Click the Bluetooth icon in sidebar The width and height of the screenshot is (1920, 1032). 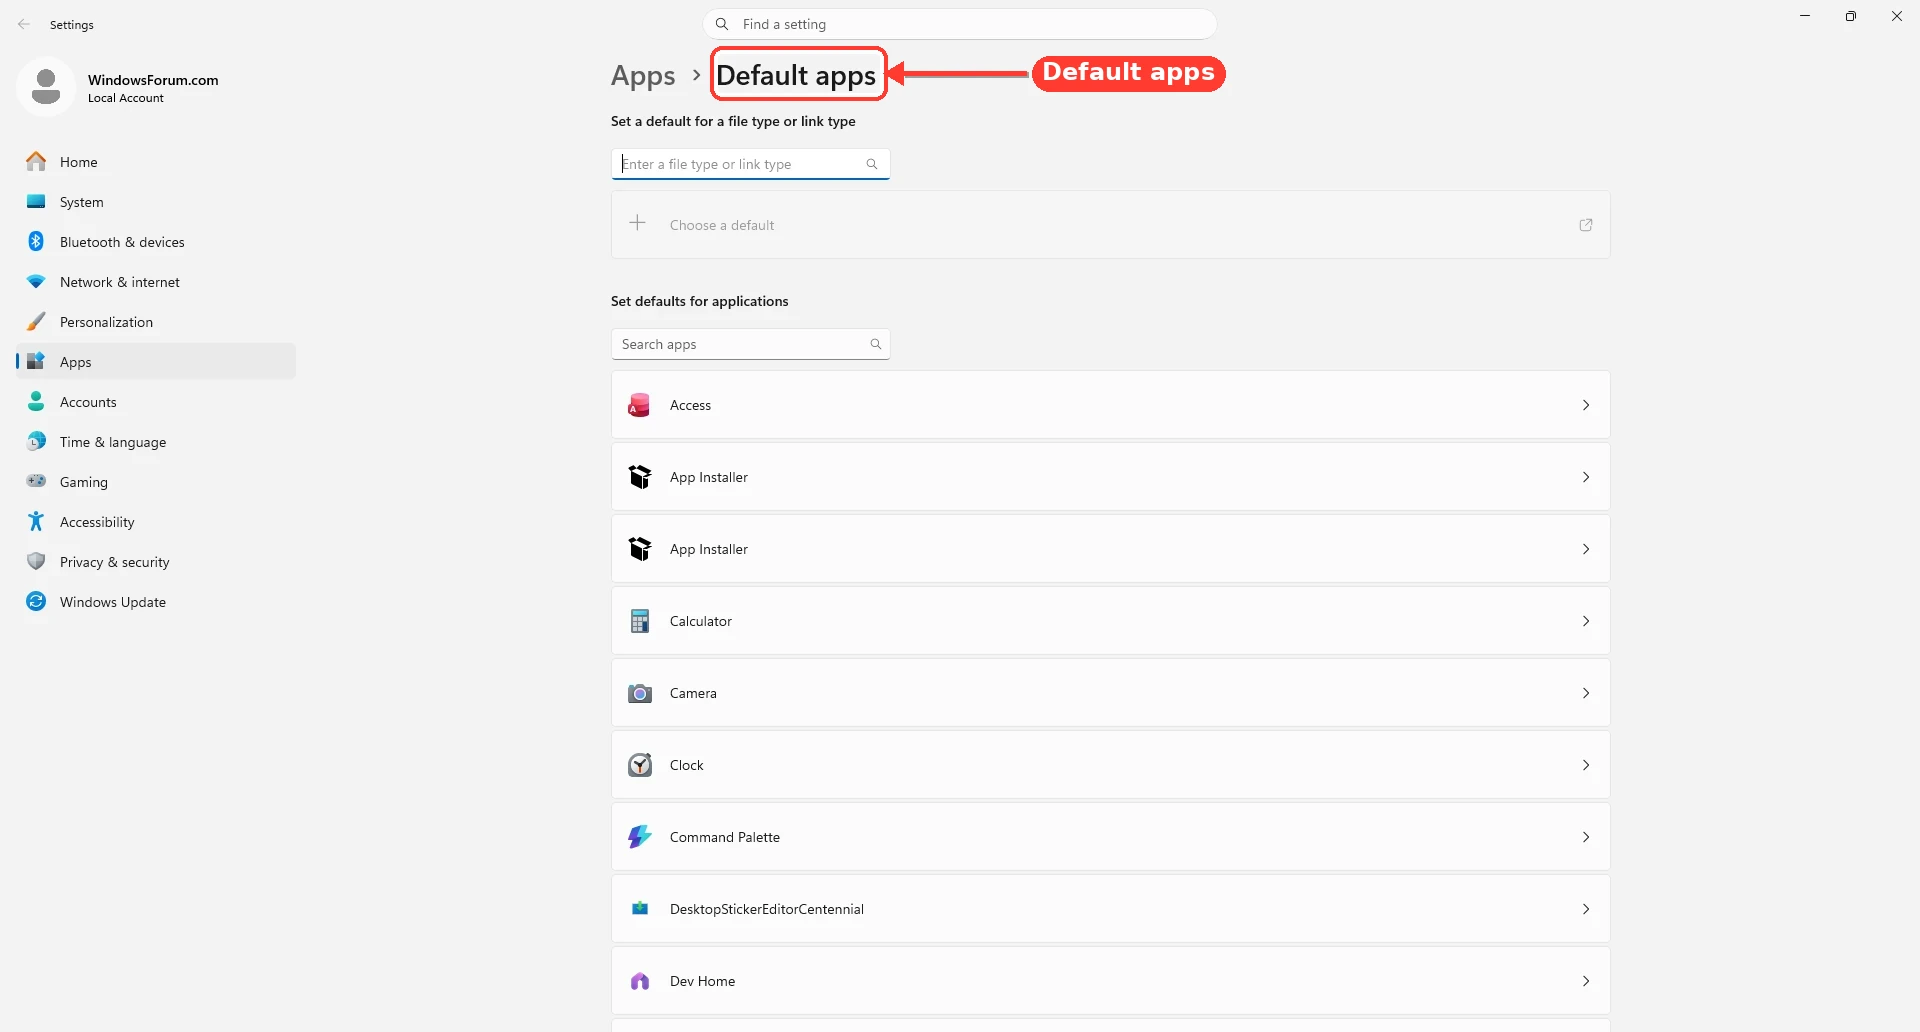pos(36,241)
